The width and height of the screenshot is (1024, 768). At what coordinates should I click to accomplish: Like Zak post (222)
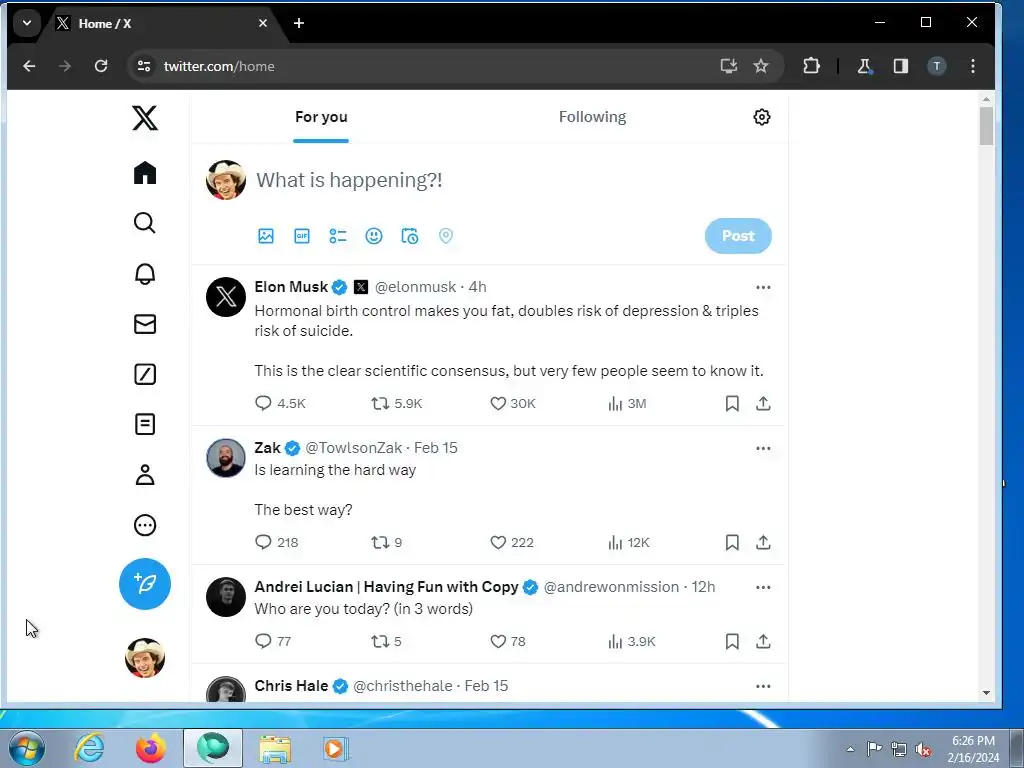(512, 543)
